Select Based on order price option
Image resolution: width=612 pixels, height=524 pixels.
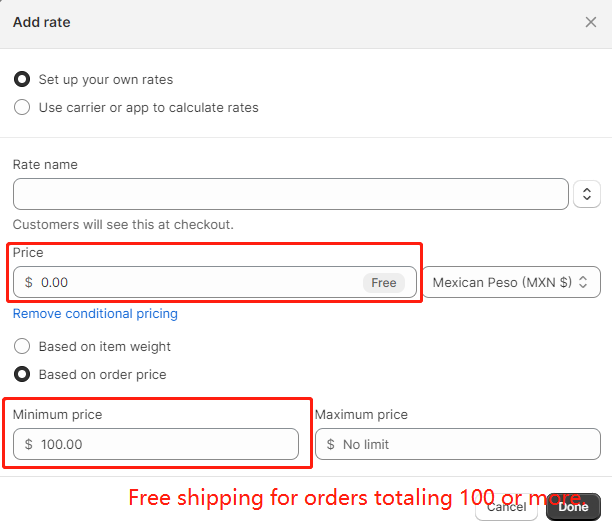click(x=22, y=374)
